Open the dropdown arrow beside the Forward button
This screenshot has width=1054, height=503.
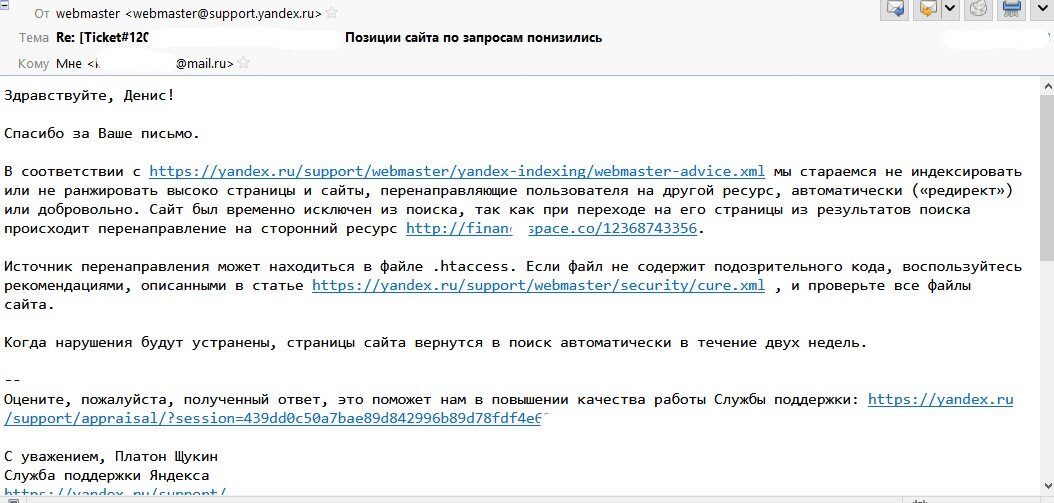click(x=950, y=9)
